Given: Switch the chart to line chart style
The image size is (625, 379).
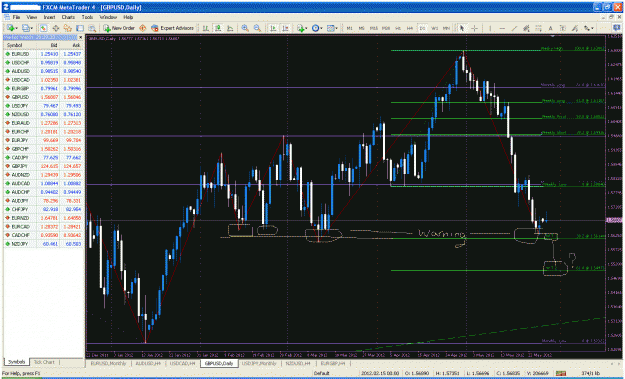Looking at the screenshot, I should [x=230, y=28].
